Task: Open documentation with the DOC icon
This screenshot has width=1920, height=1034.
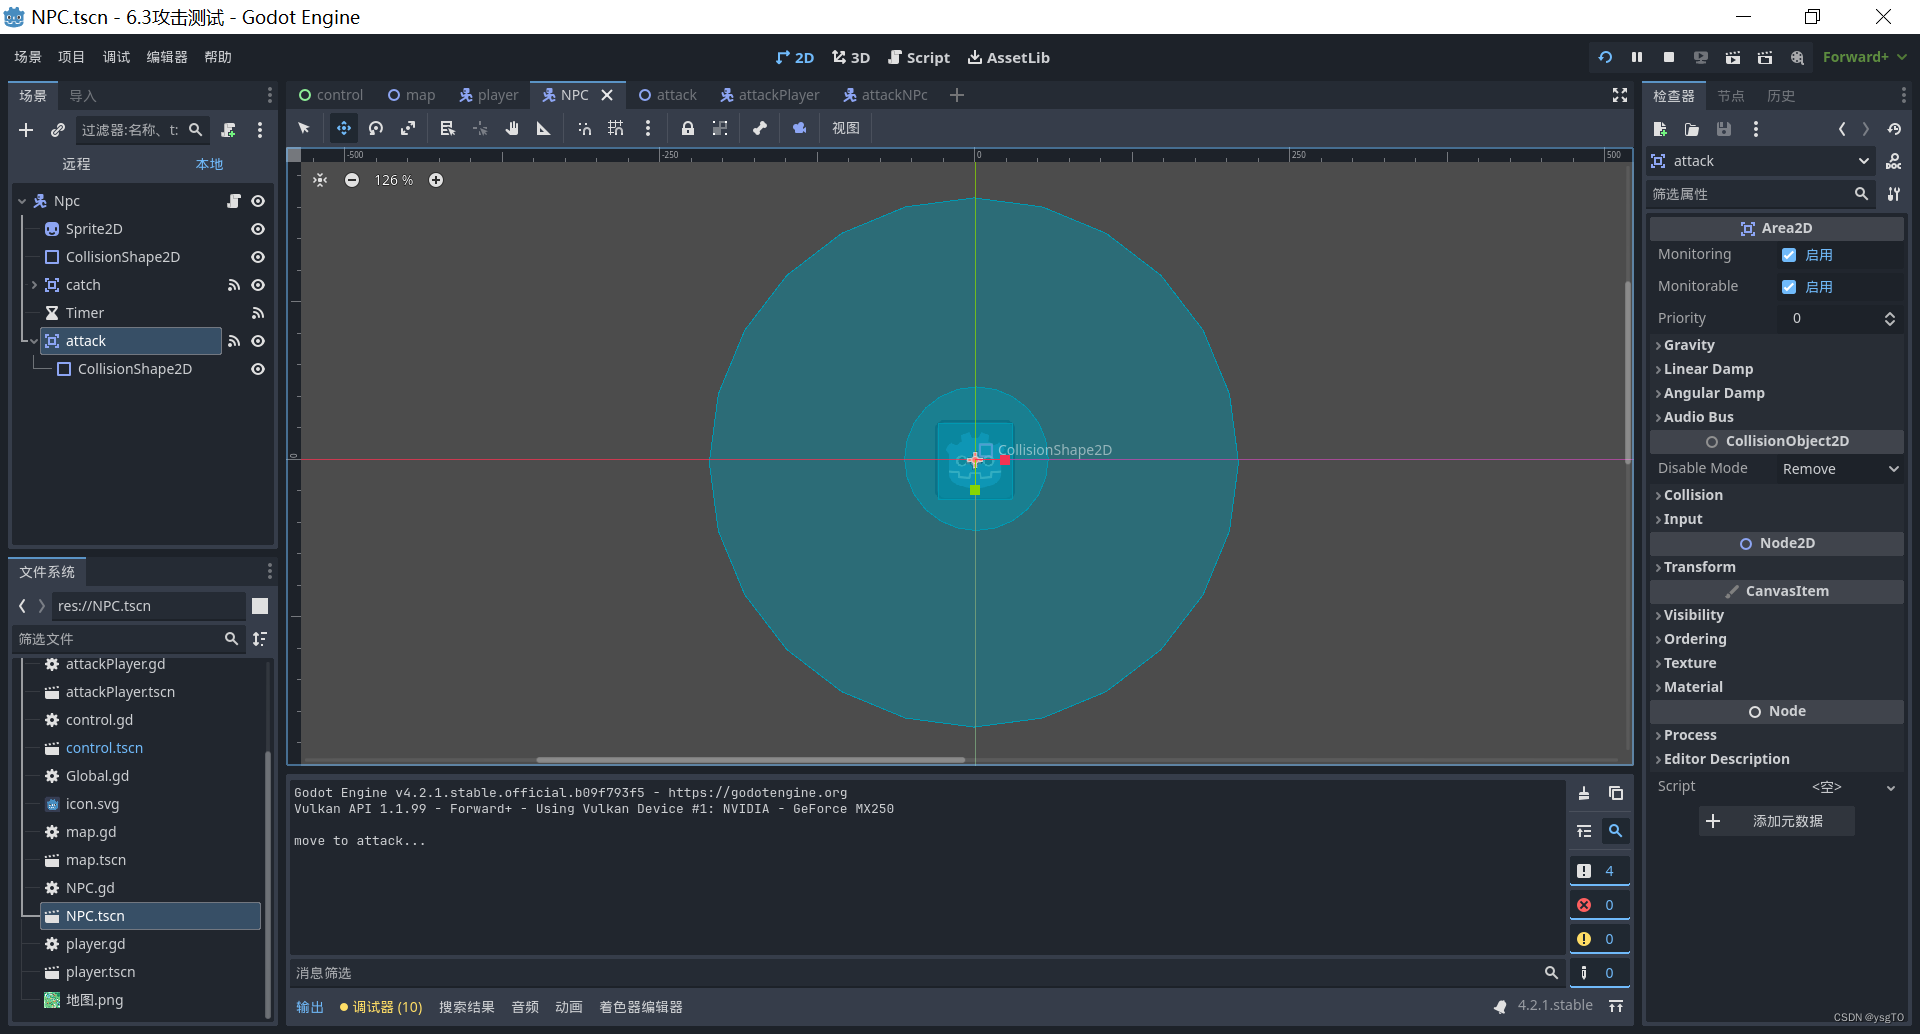Action: pyautogui.click(x=1893, y=161)
